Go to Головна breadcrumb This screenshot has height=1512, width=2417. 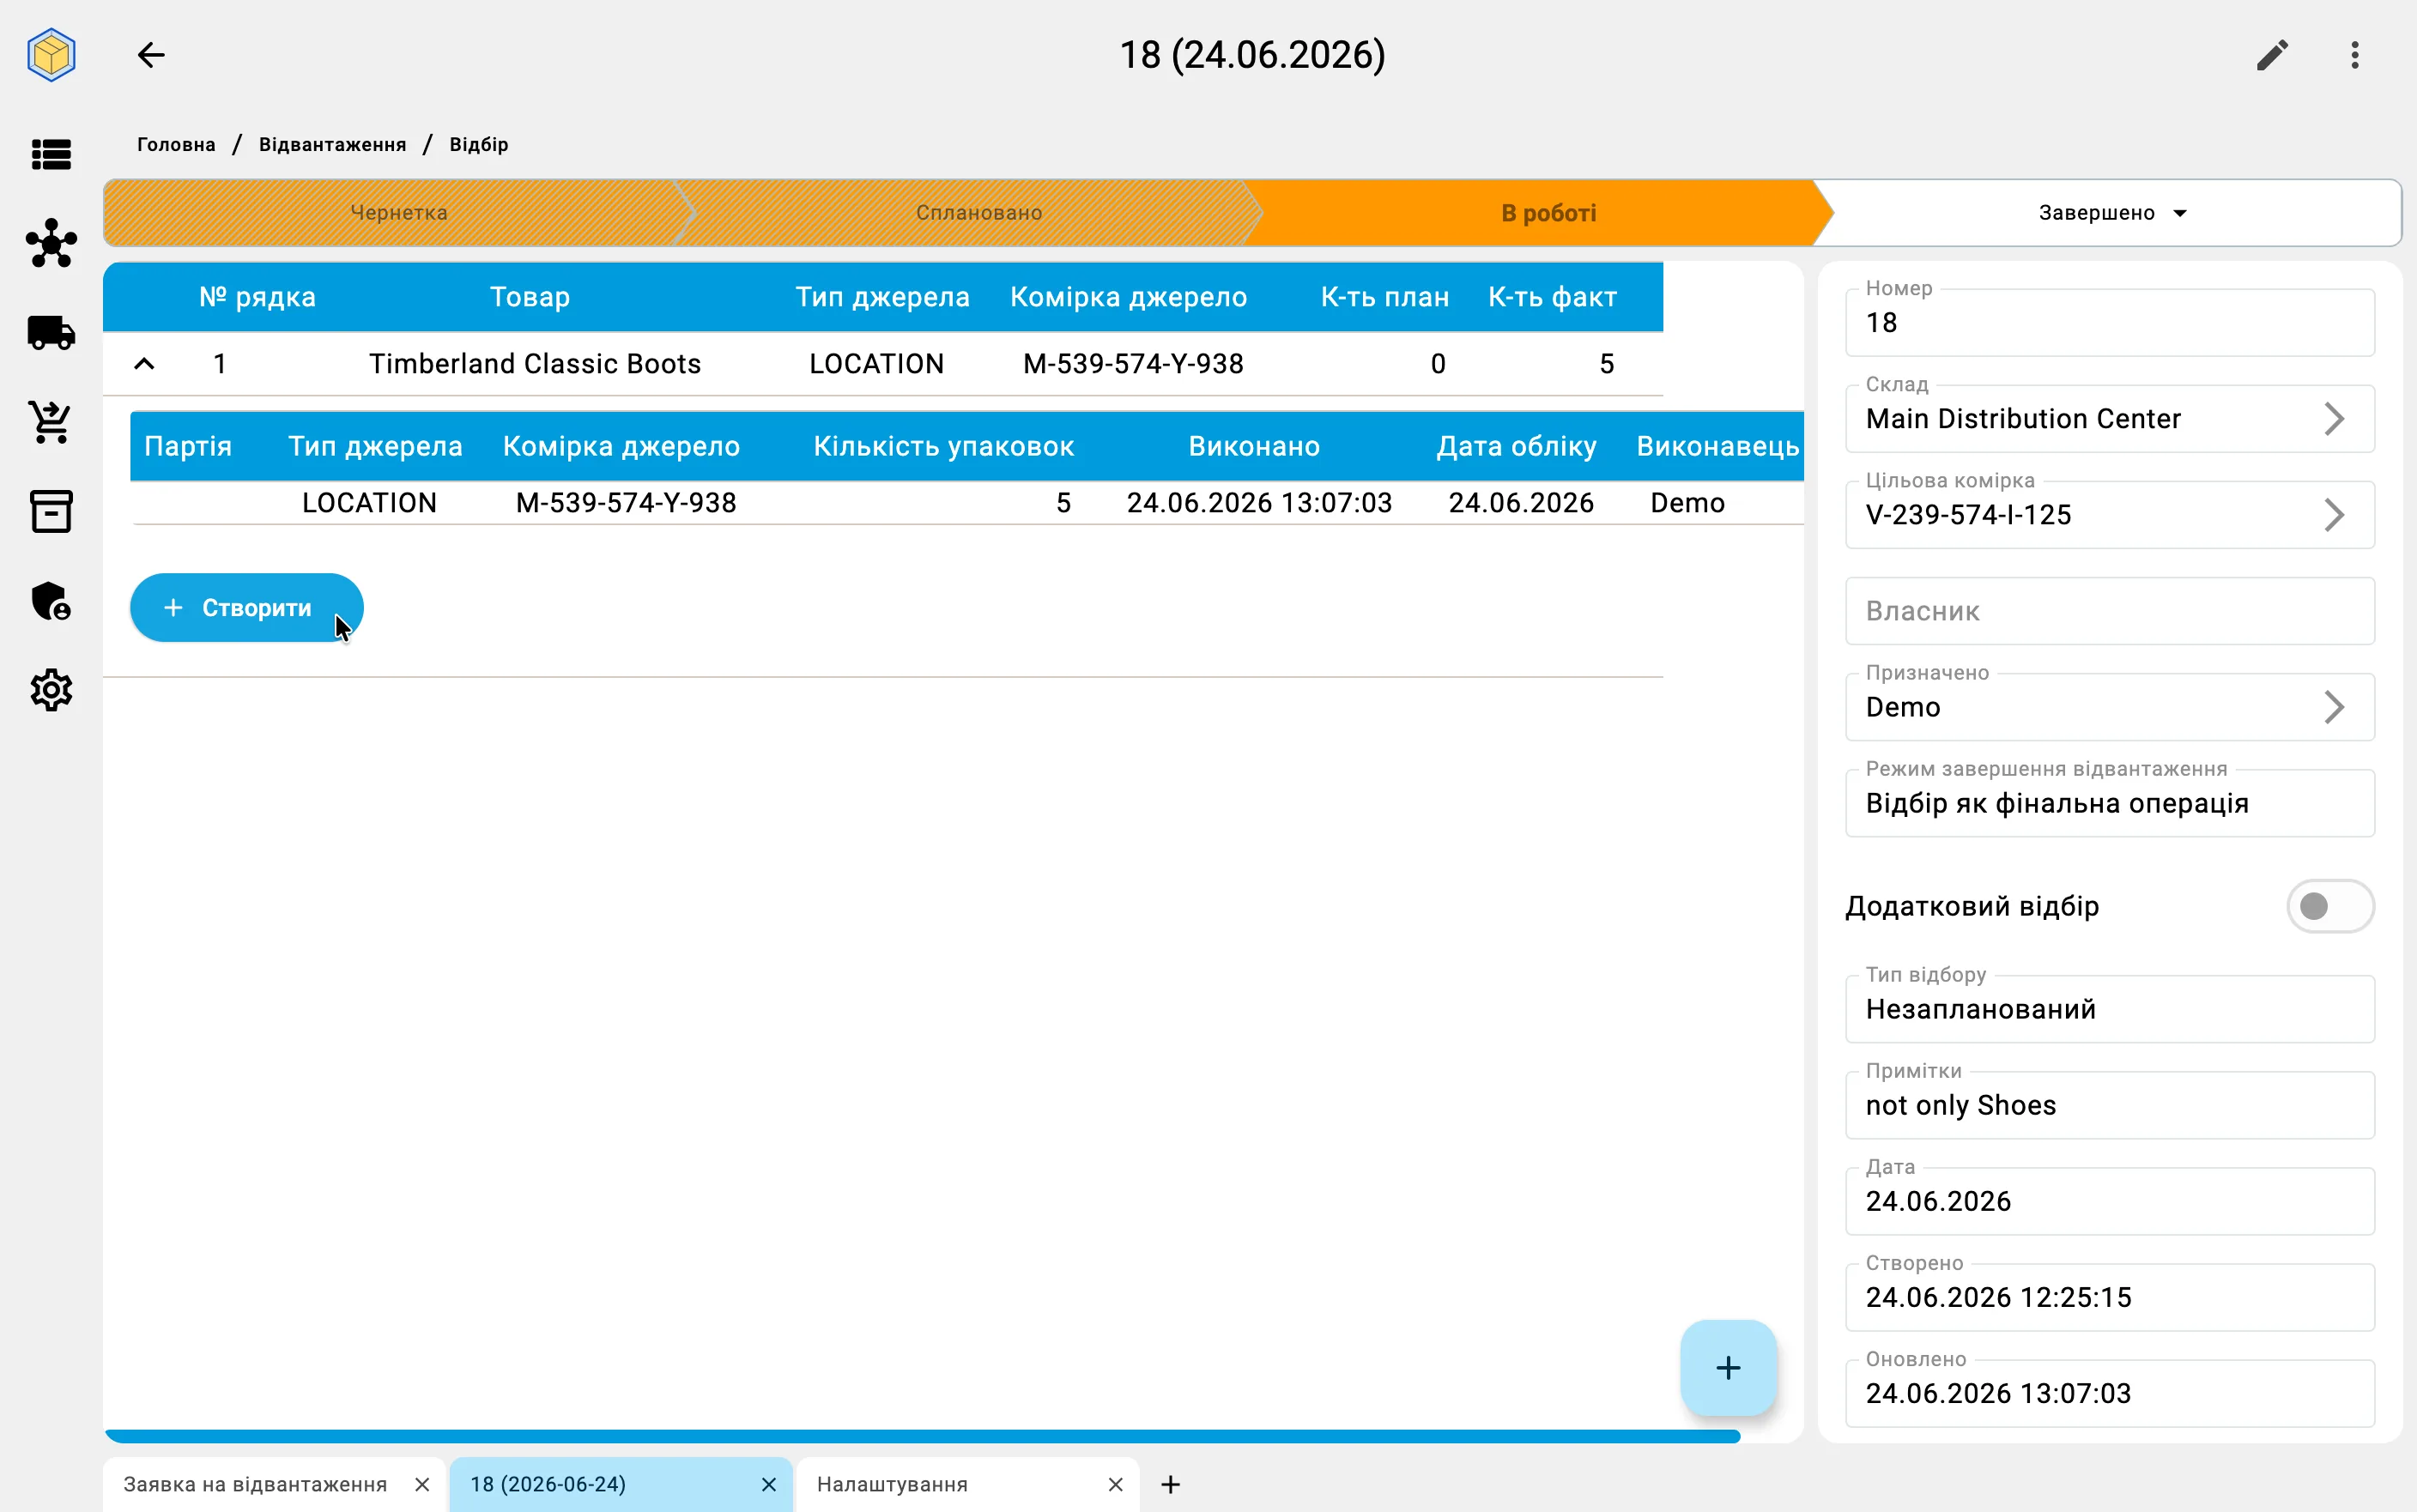coord(176,144)
